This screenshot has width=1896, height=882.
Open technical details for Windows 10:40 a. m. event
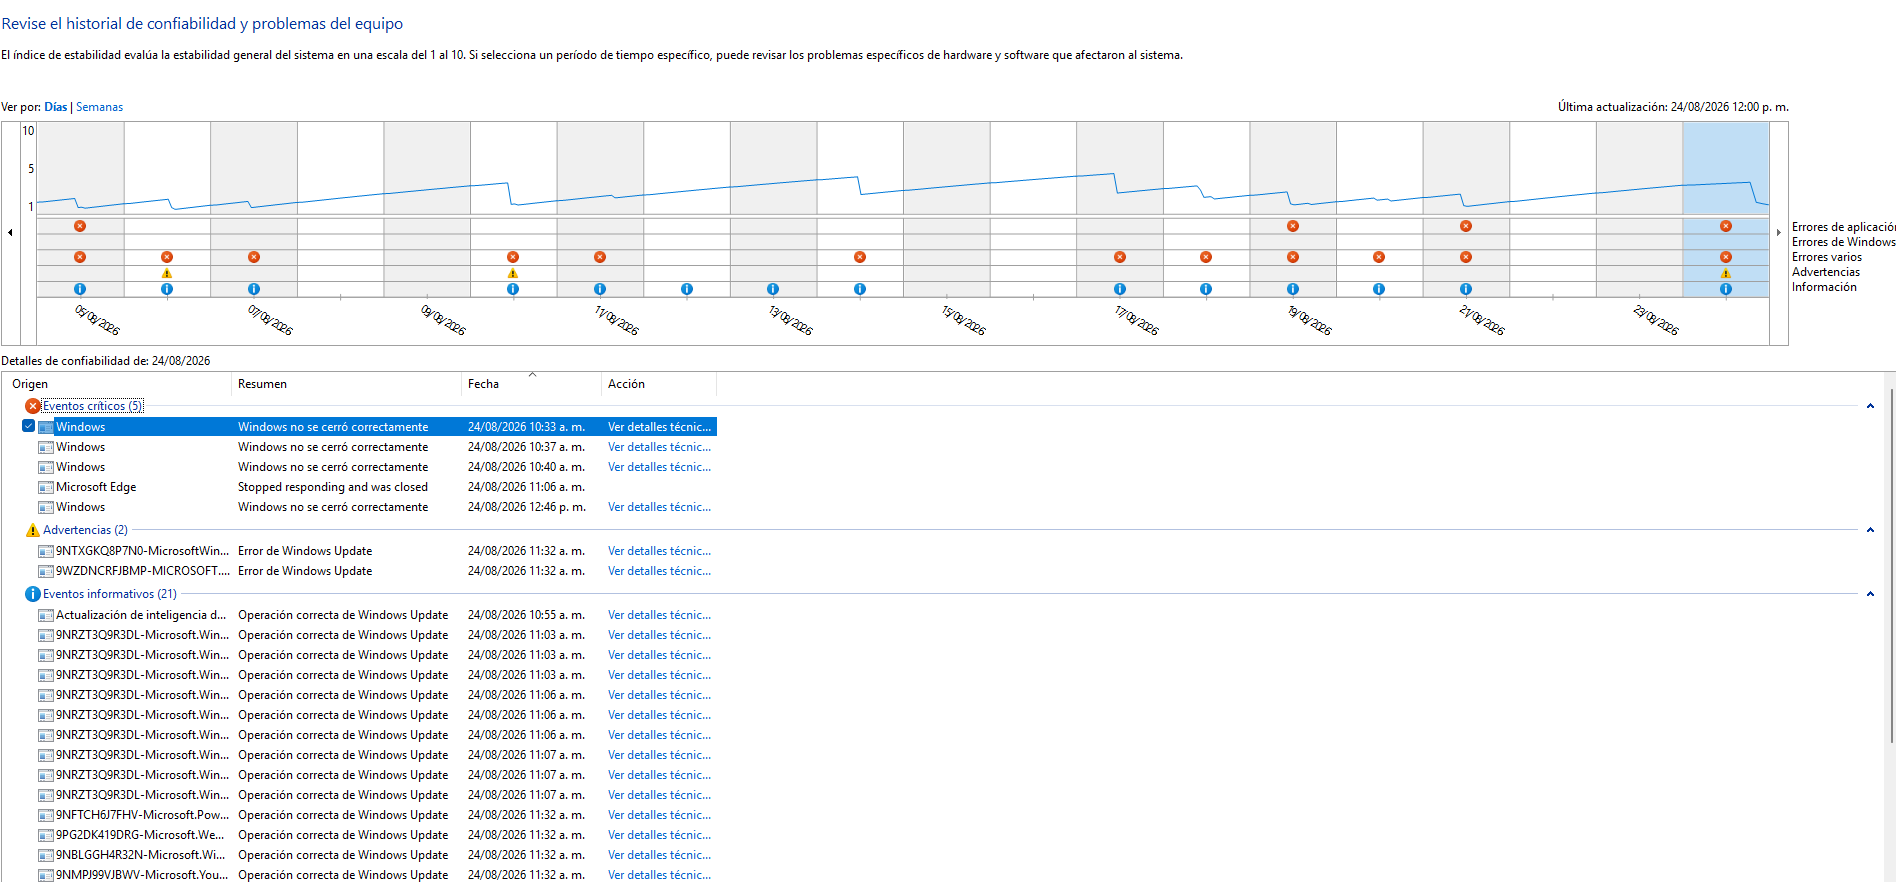tap(660, 467)
